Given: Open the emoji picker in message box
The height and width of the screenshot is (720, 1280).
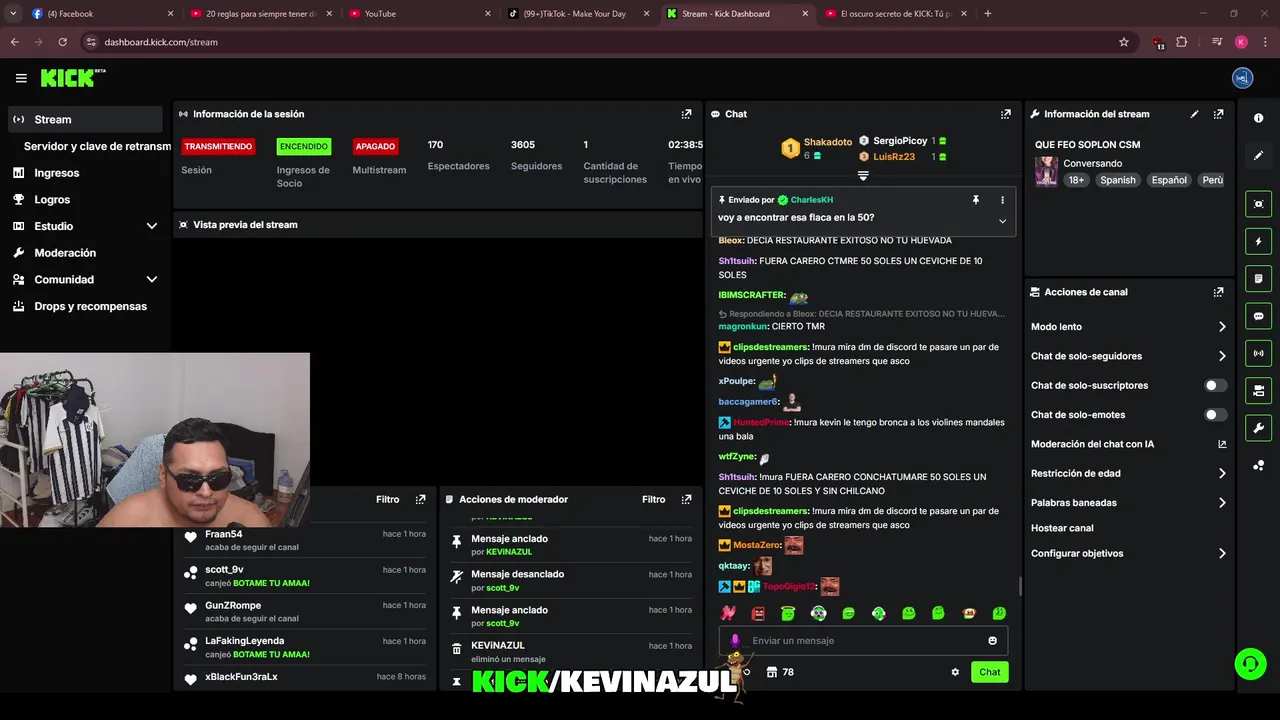Looking at the screenshot, I should coord(992,641).
